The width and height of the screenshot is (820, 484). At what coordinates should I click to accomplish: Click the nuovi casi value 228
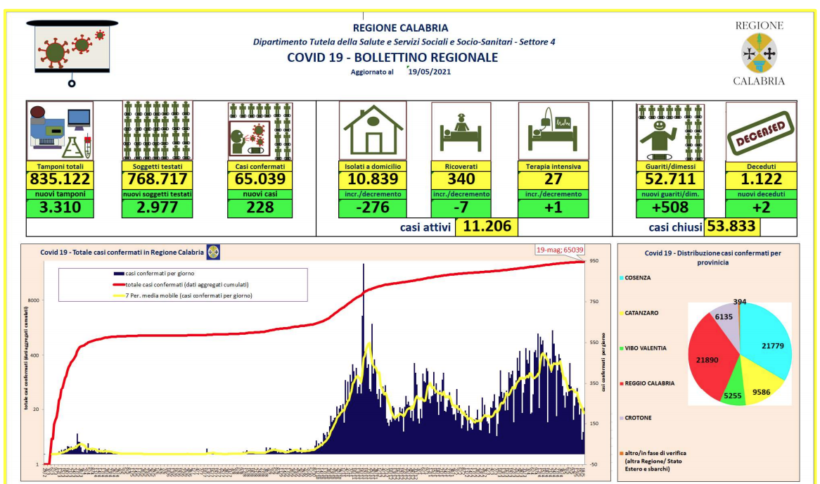point(259,208)
